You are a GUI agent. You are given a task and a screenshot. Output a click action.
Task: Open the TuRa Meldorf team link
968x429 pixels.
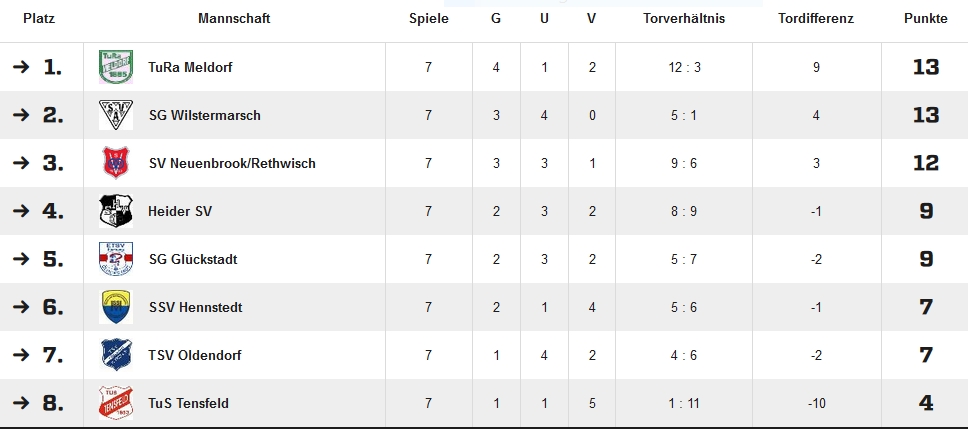tap(190, 67)
